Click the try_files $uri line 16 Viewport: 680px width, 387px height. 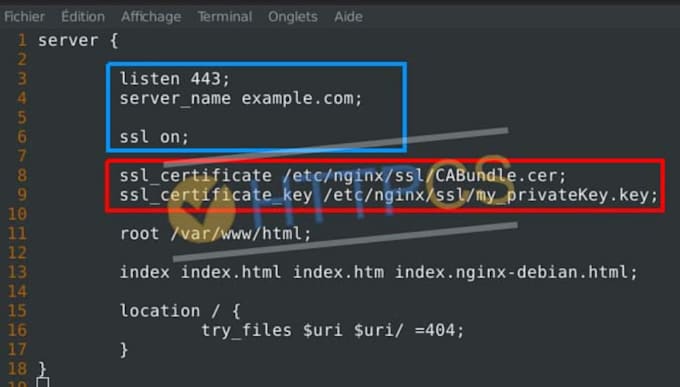click(x=333, y=331)
